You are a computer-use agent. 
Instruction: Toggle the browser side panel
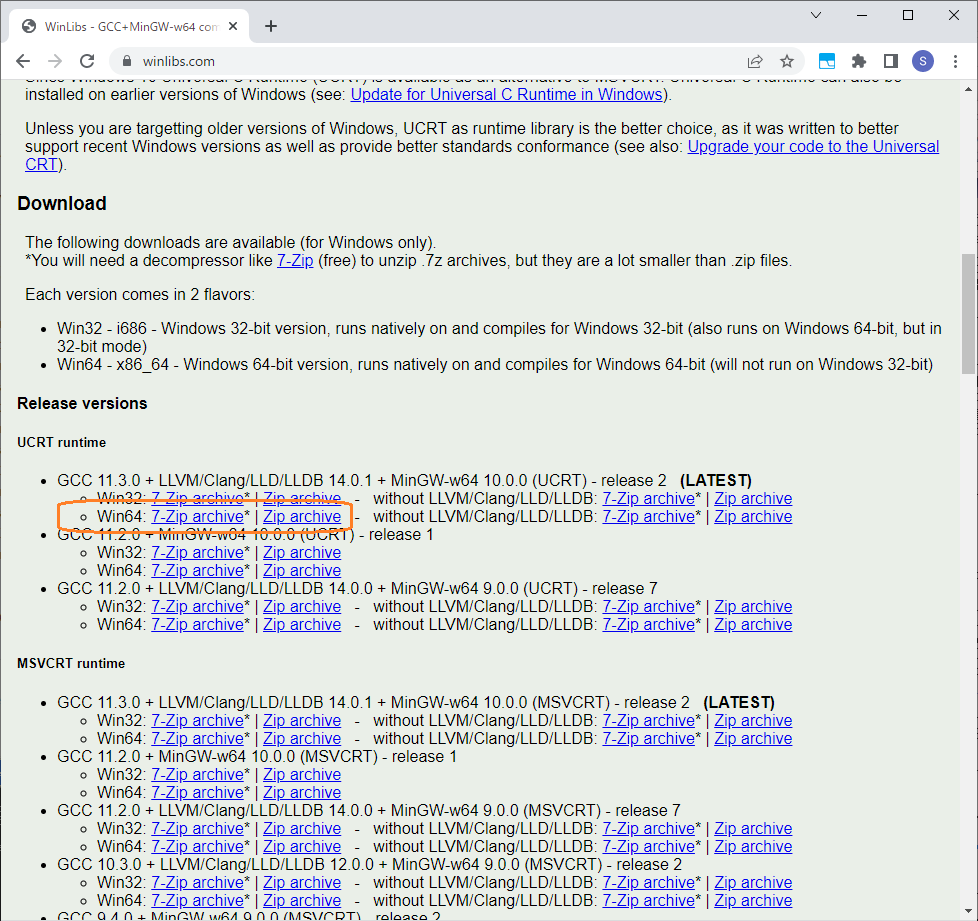[x=891, y=61]
